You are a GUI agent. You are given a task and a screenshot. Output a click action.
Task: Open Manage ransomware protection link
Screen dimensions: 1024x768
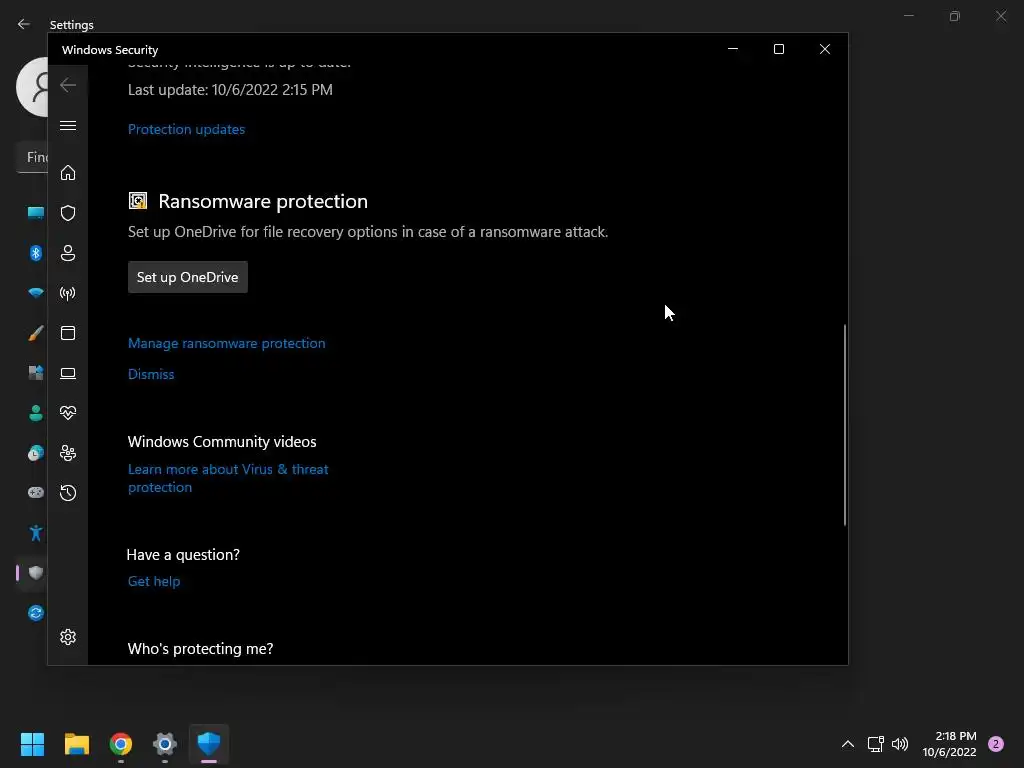(x=227, y=344)
